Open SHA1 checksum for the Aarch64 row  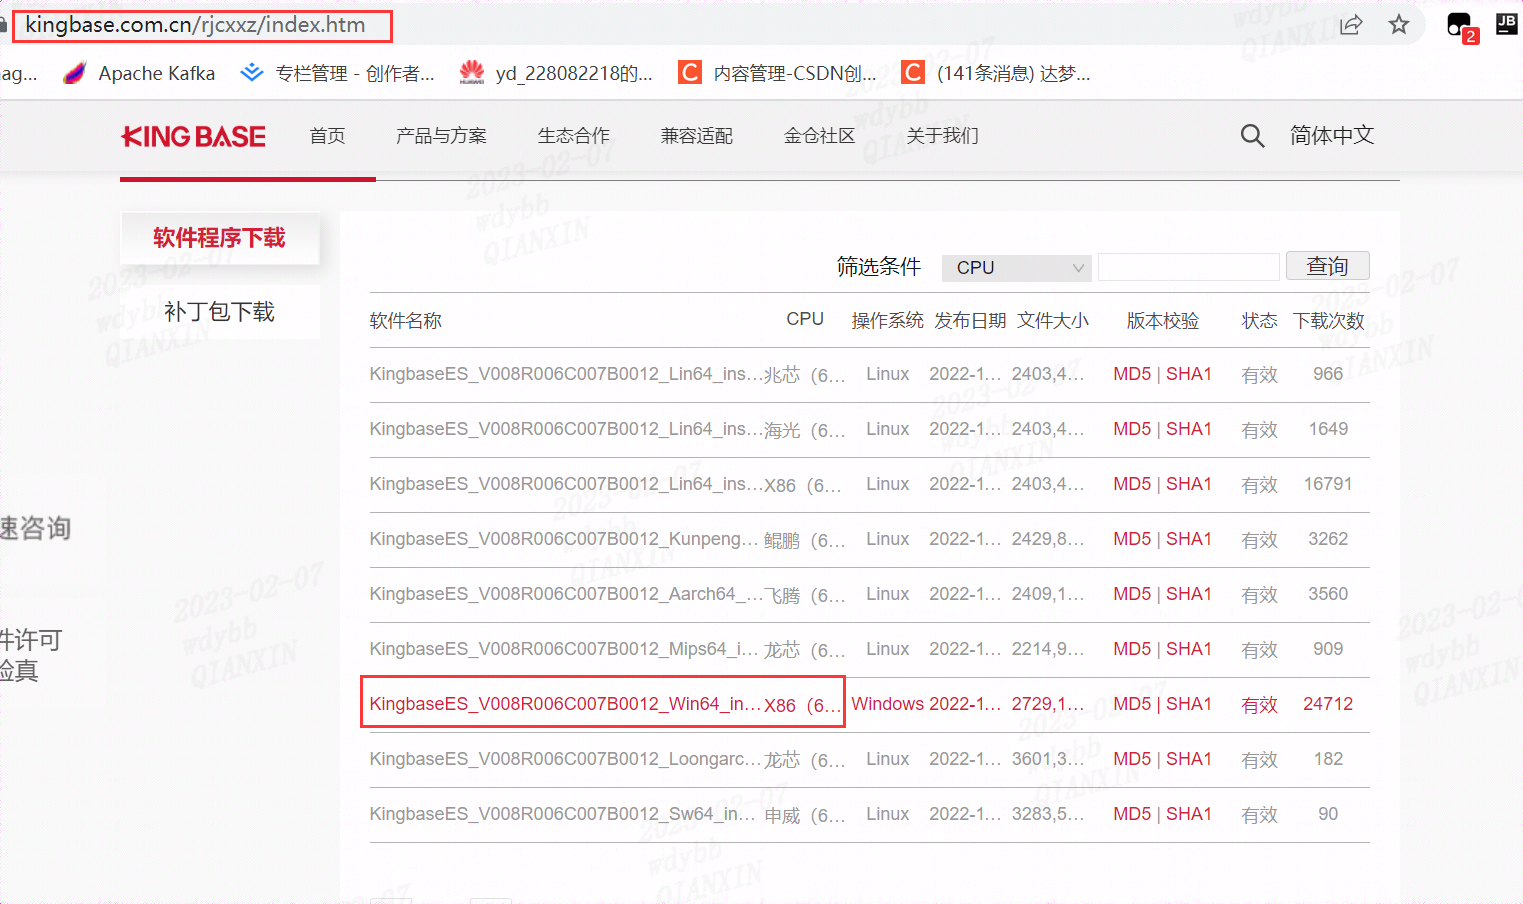[x=1189, y=594]
